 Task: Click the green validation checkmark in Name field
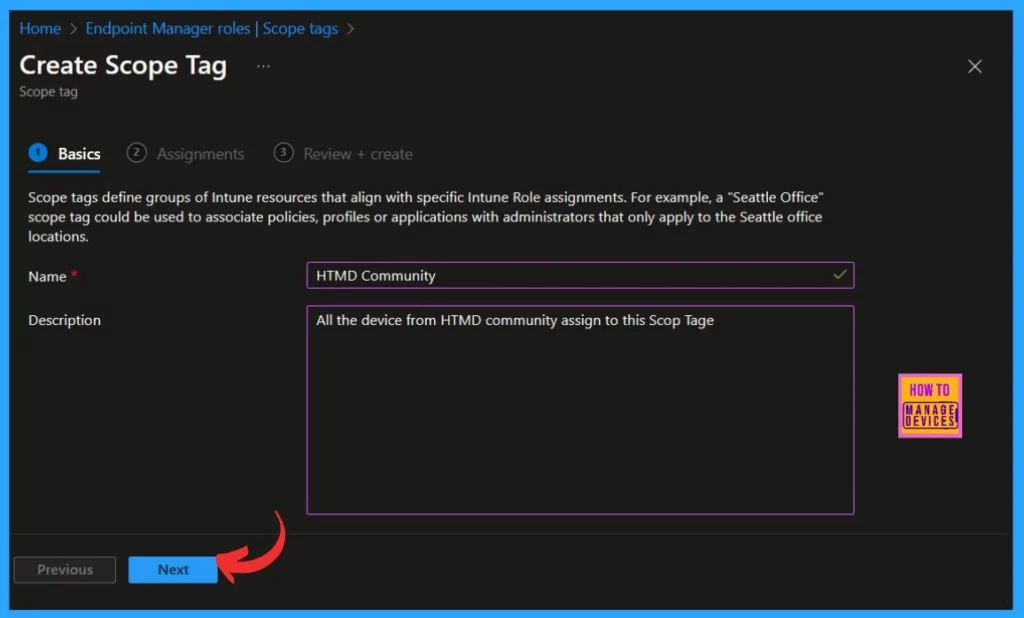840,274
